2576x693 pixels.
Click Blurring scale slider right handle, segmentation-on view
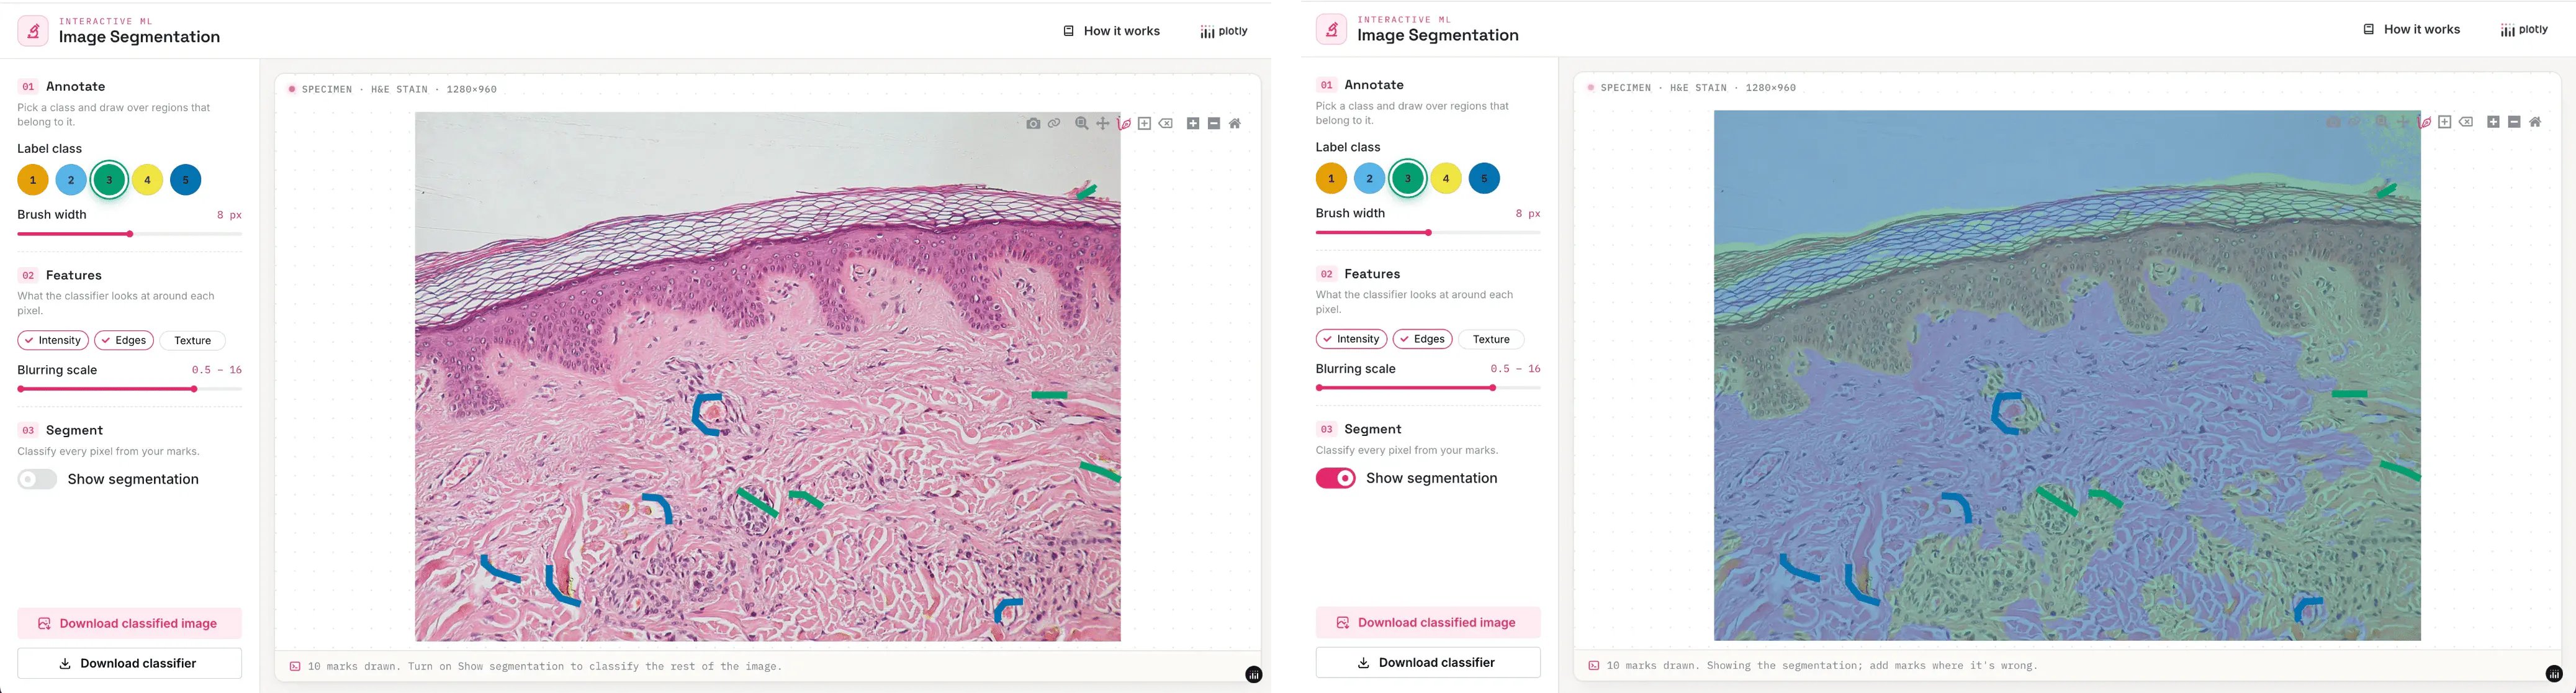[x=1493, y=388]
